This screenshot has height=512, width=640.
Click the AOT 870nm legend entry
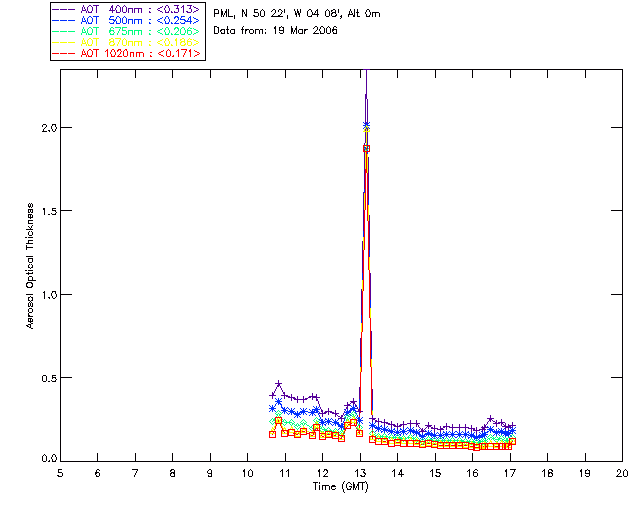[127, 42]
